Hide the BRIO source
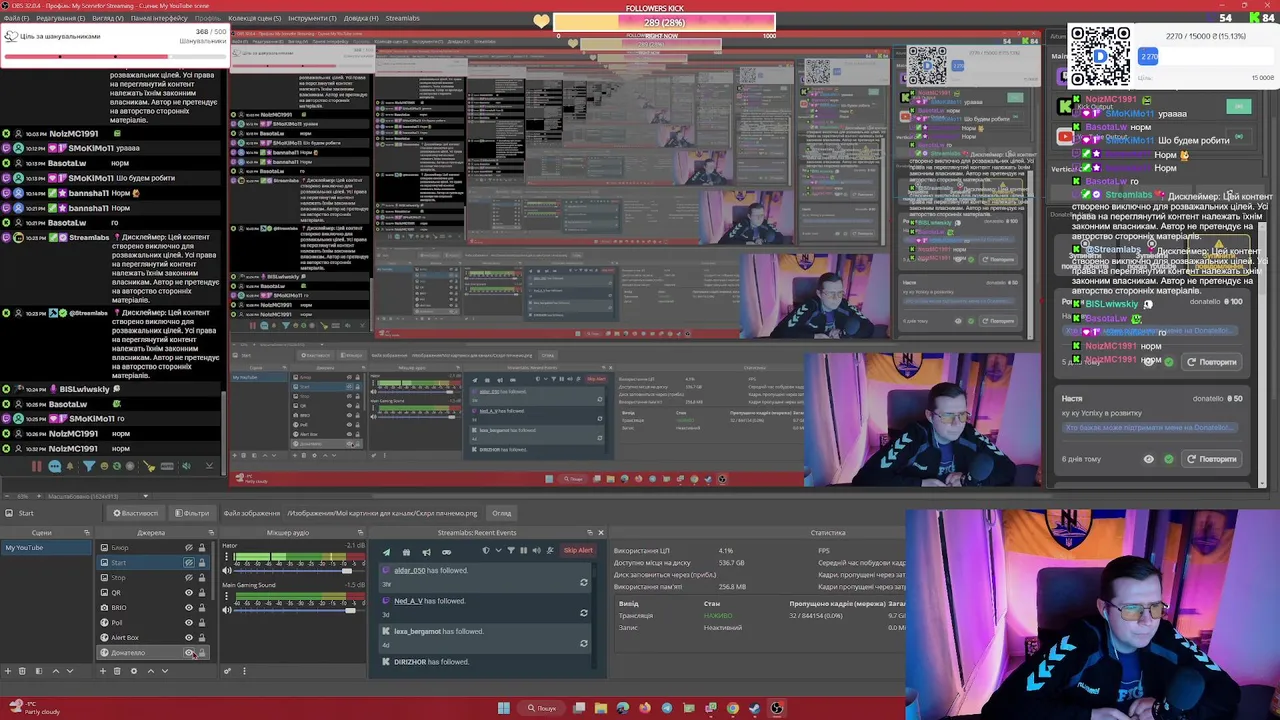Viewport: 1280px width, 720px height. tap(189, 608)
